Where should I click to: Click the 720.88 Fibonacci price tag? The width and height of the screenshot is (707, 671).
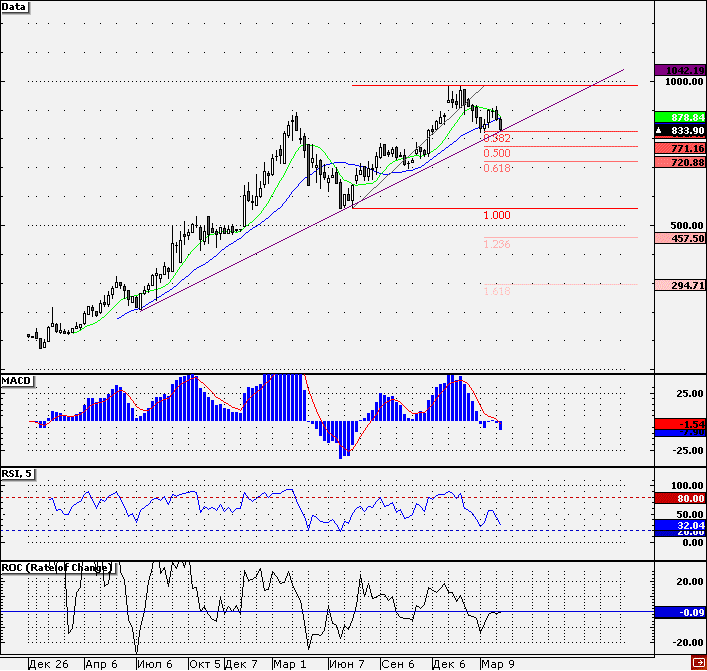680,162
